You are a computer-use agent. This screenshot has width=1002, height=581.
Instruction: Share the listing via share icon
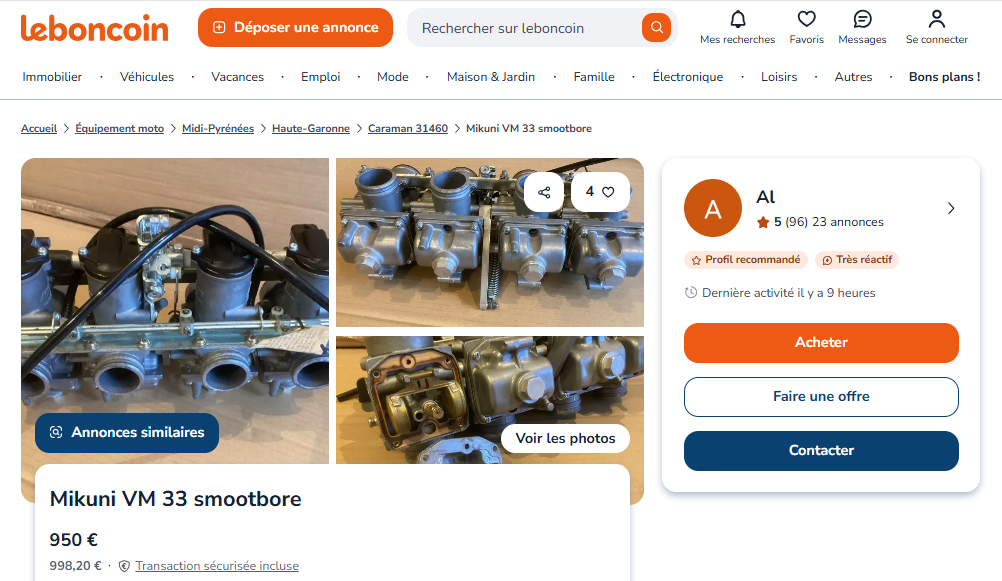point(544,192)
